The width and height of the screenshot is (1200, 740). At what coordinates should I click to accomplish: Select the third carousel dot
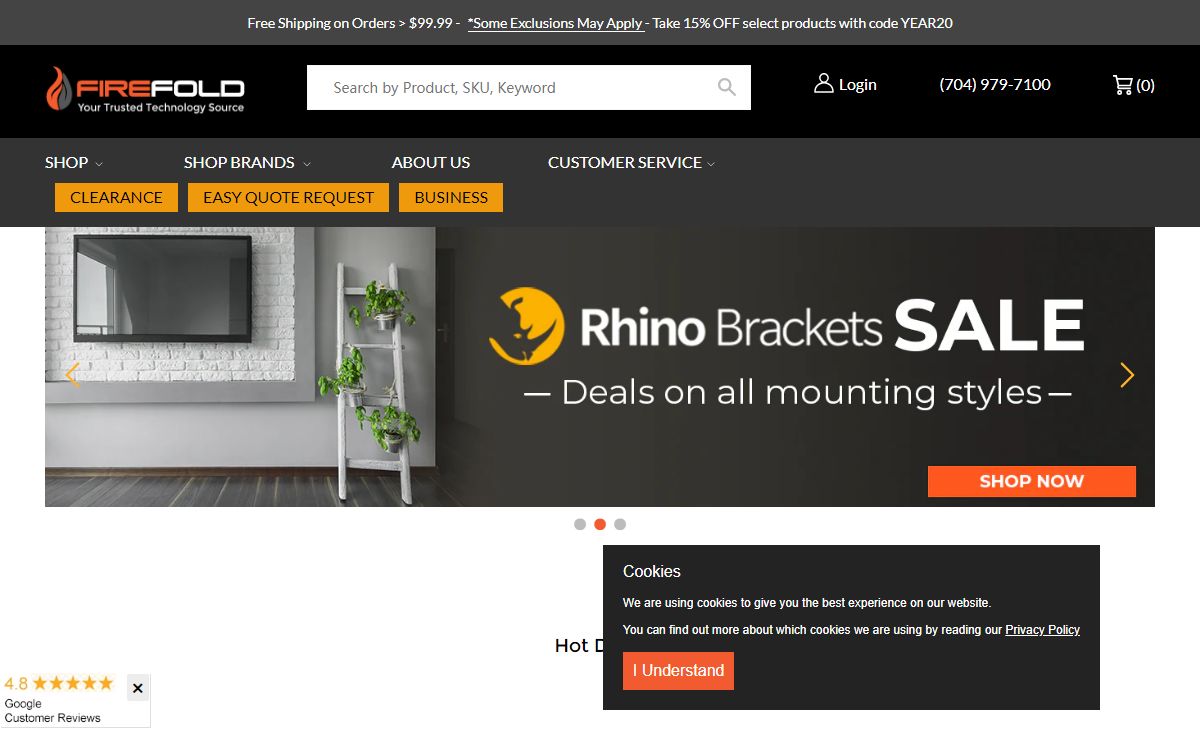click(x=620, y=524)
